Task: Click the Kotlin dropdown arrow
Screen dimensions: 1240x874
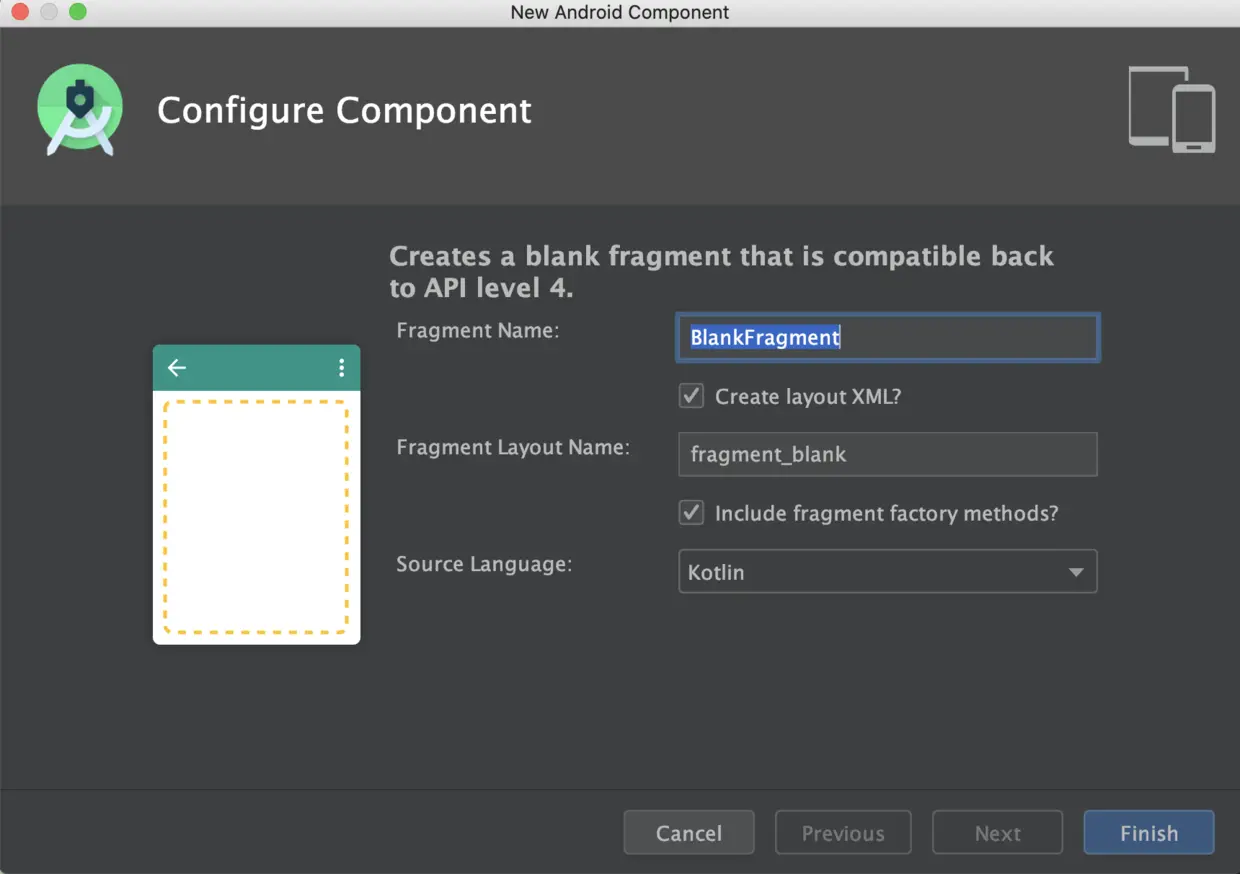Action: tap(1076, 573)
